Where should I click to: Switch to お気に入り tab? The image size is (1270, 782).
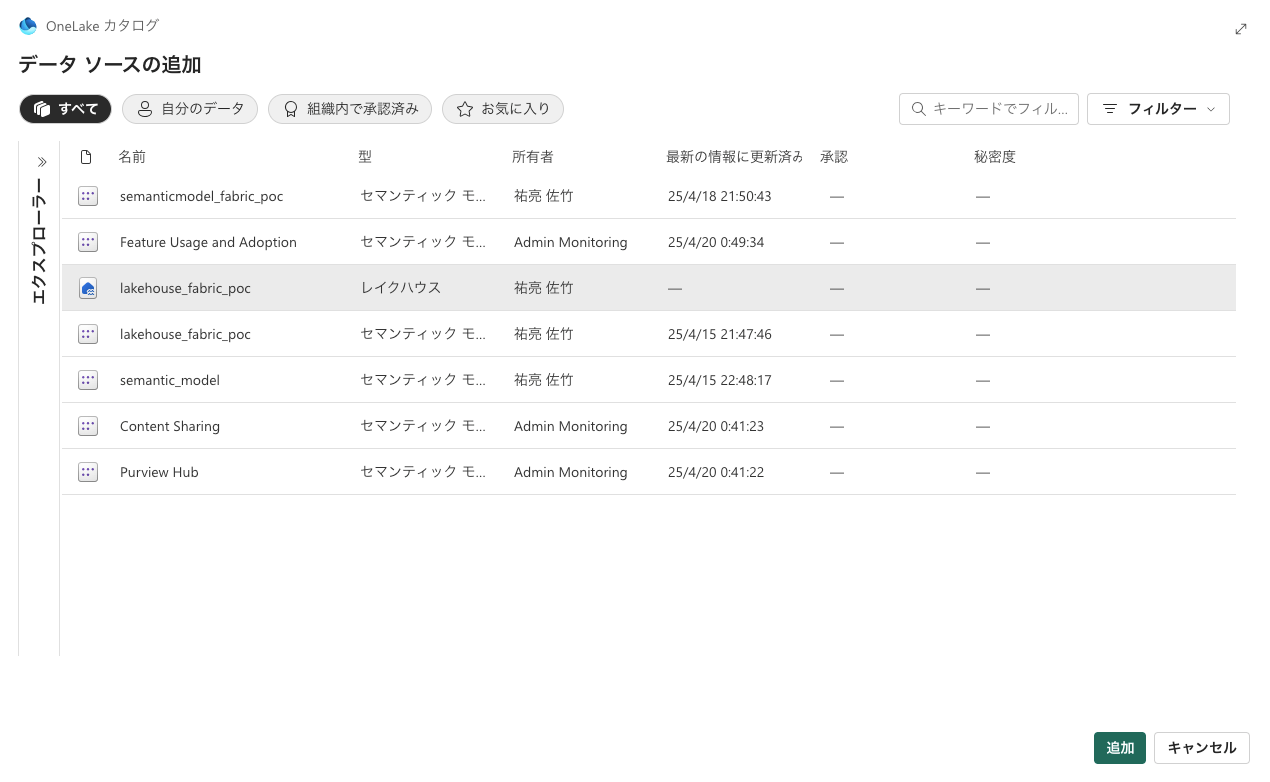tap(503, 109)
